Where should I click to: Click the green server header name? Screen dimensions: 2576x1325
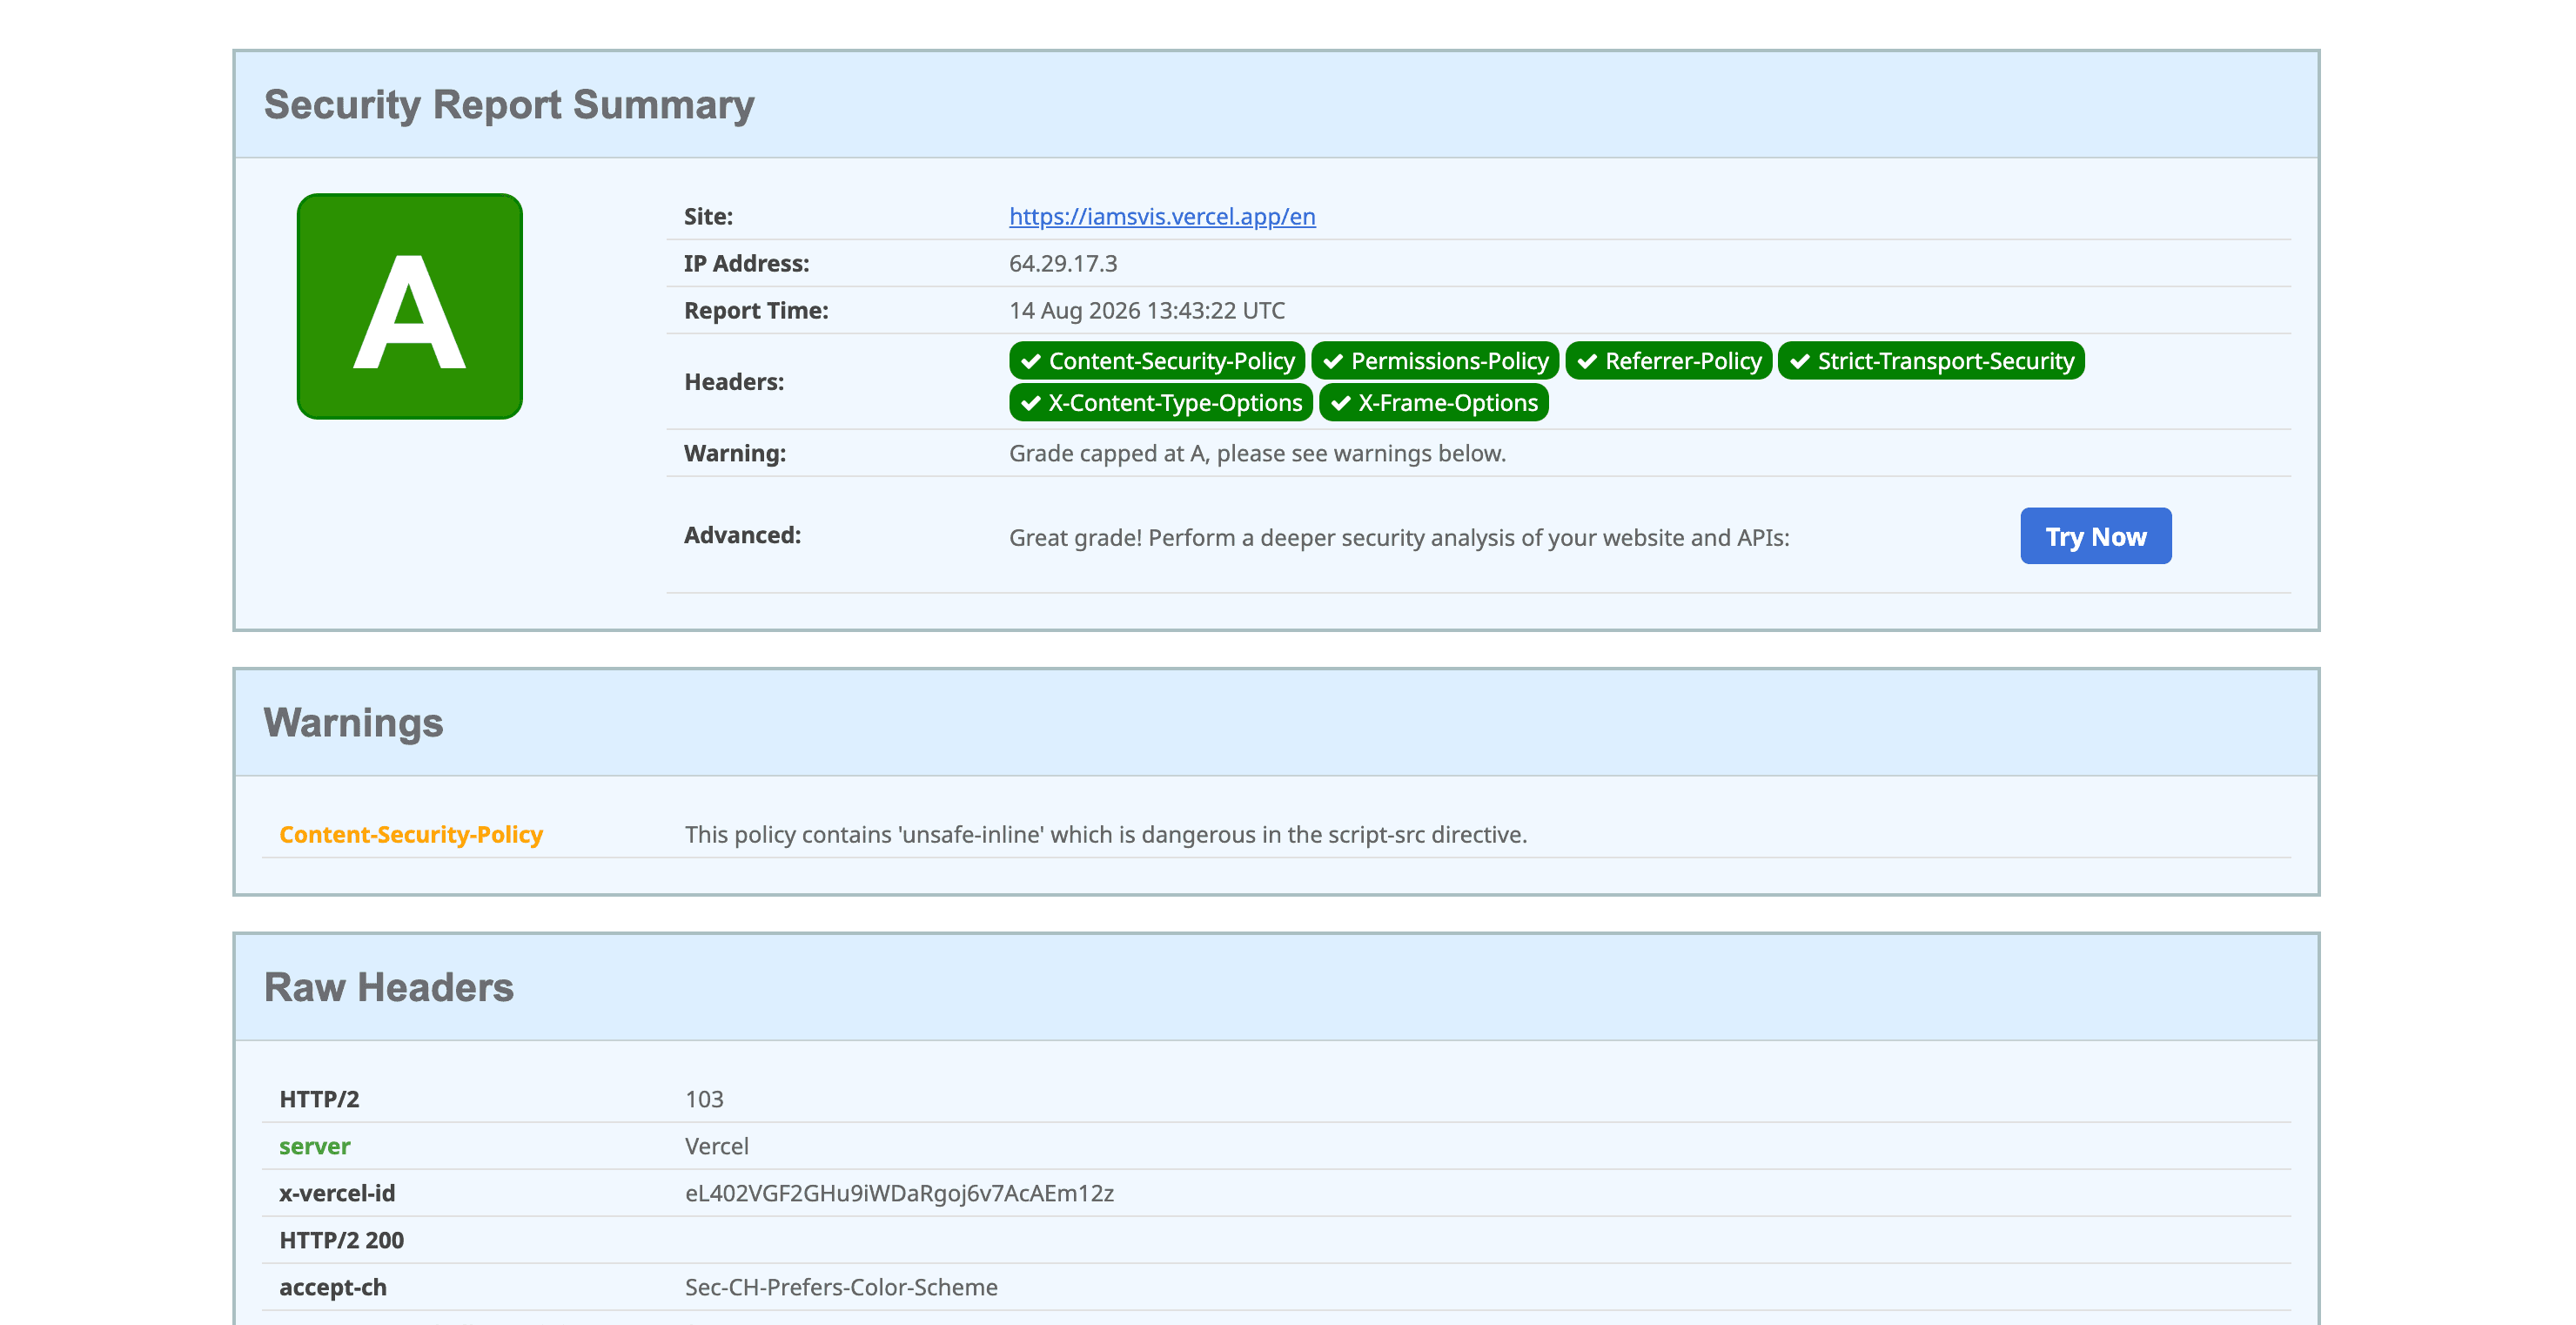coord(315,1146)
